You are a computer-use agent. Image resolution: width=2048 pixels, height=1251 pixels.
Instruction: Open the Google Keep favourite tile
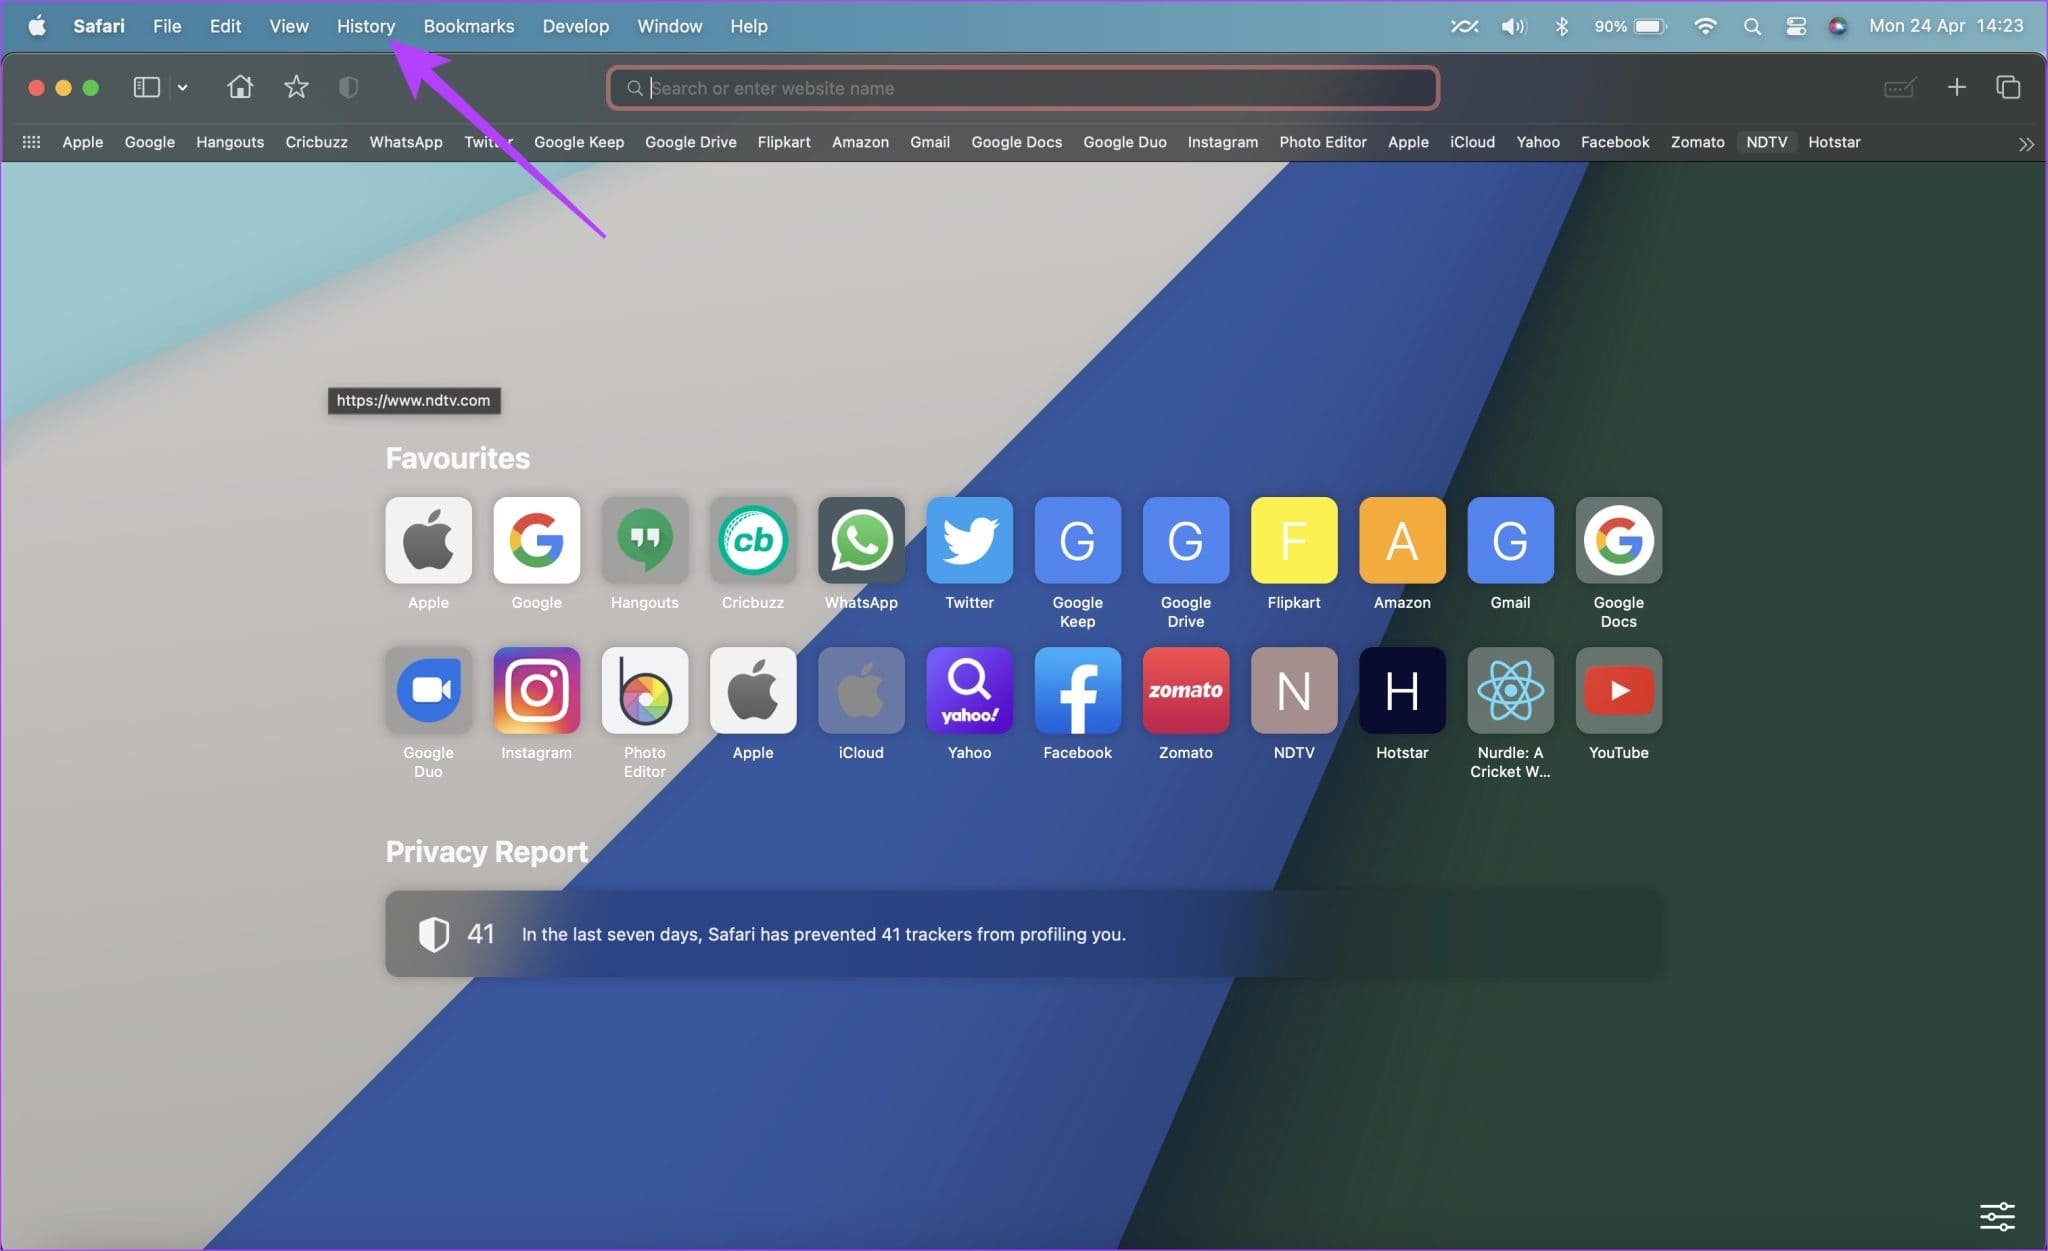point(1077,540)
